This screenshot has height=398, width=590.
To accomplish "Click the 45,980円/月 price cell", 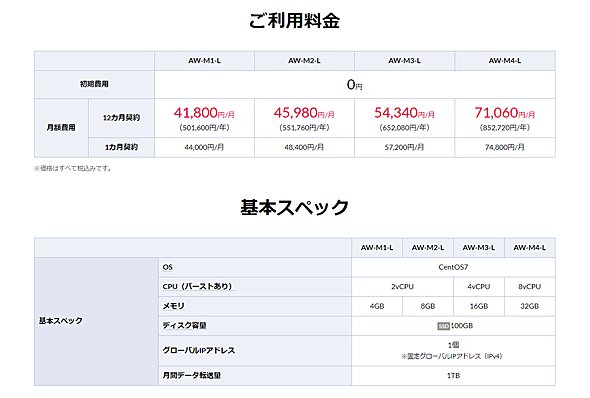I will [x=304, y=118].
